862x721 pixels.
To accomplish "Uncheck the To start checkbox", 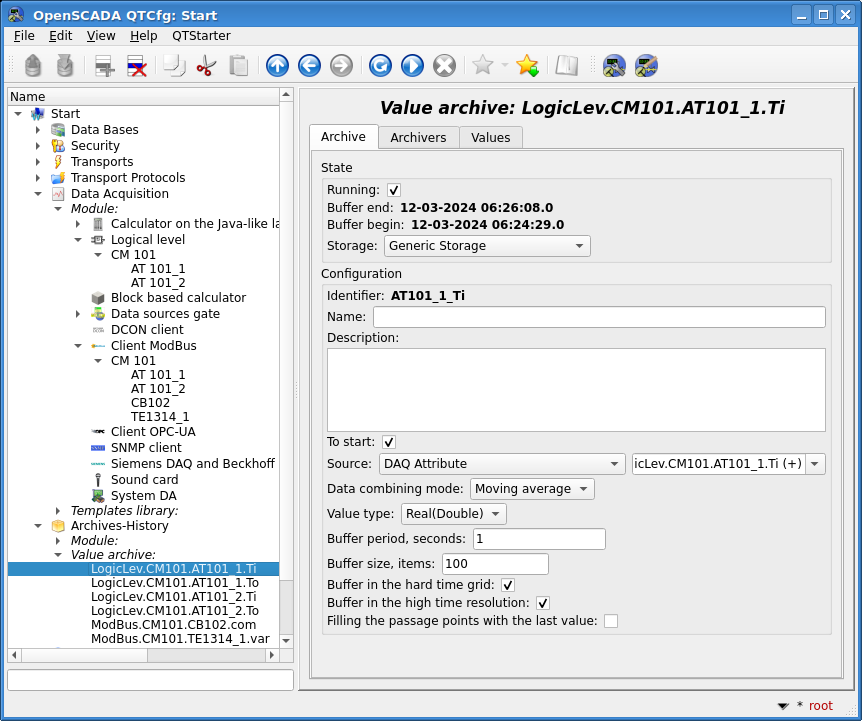I will [389, 442].
